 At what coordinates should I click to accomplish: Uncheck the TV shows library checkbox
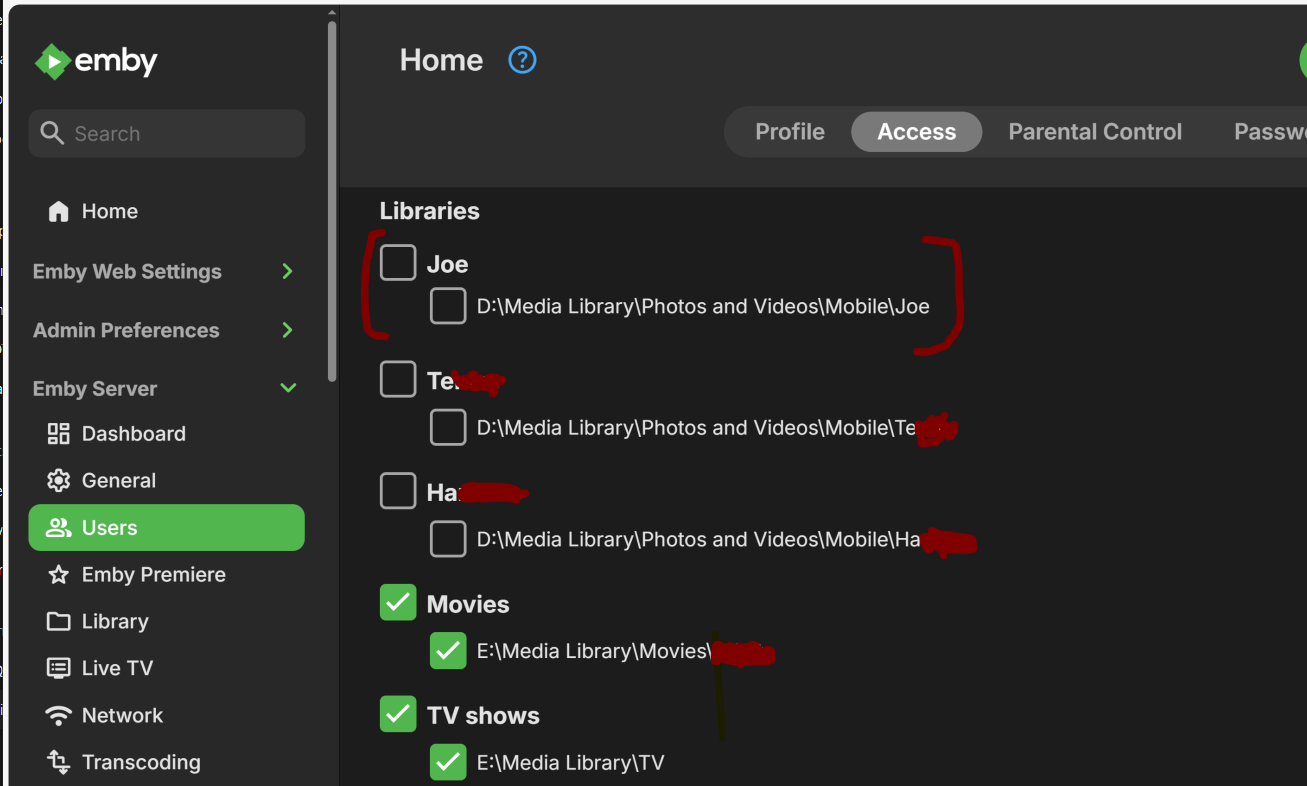[x=398, y=714]
